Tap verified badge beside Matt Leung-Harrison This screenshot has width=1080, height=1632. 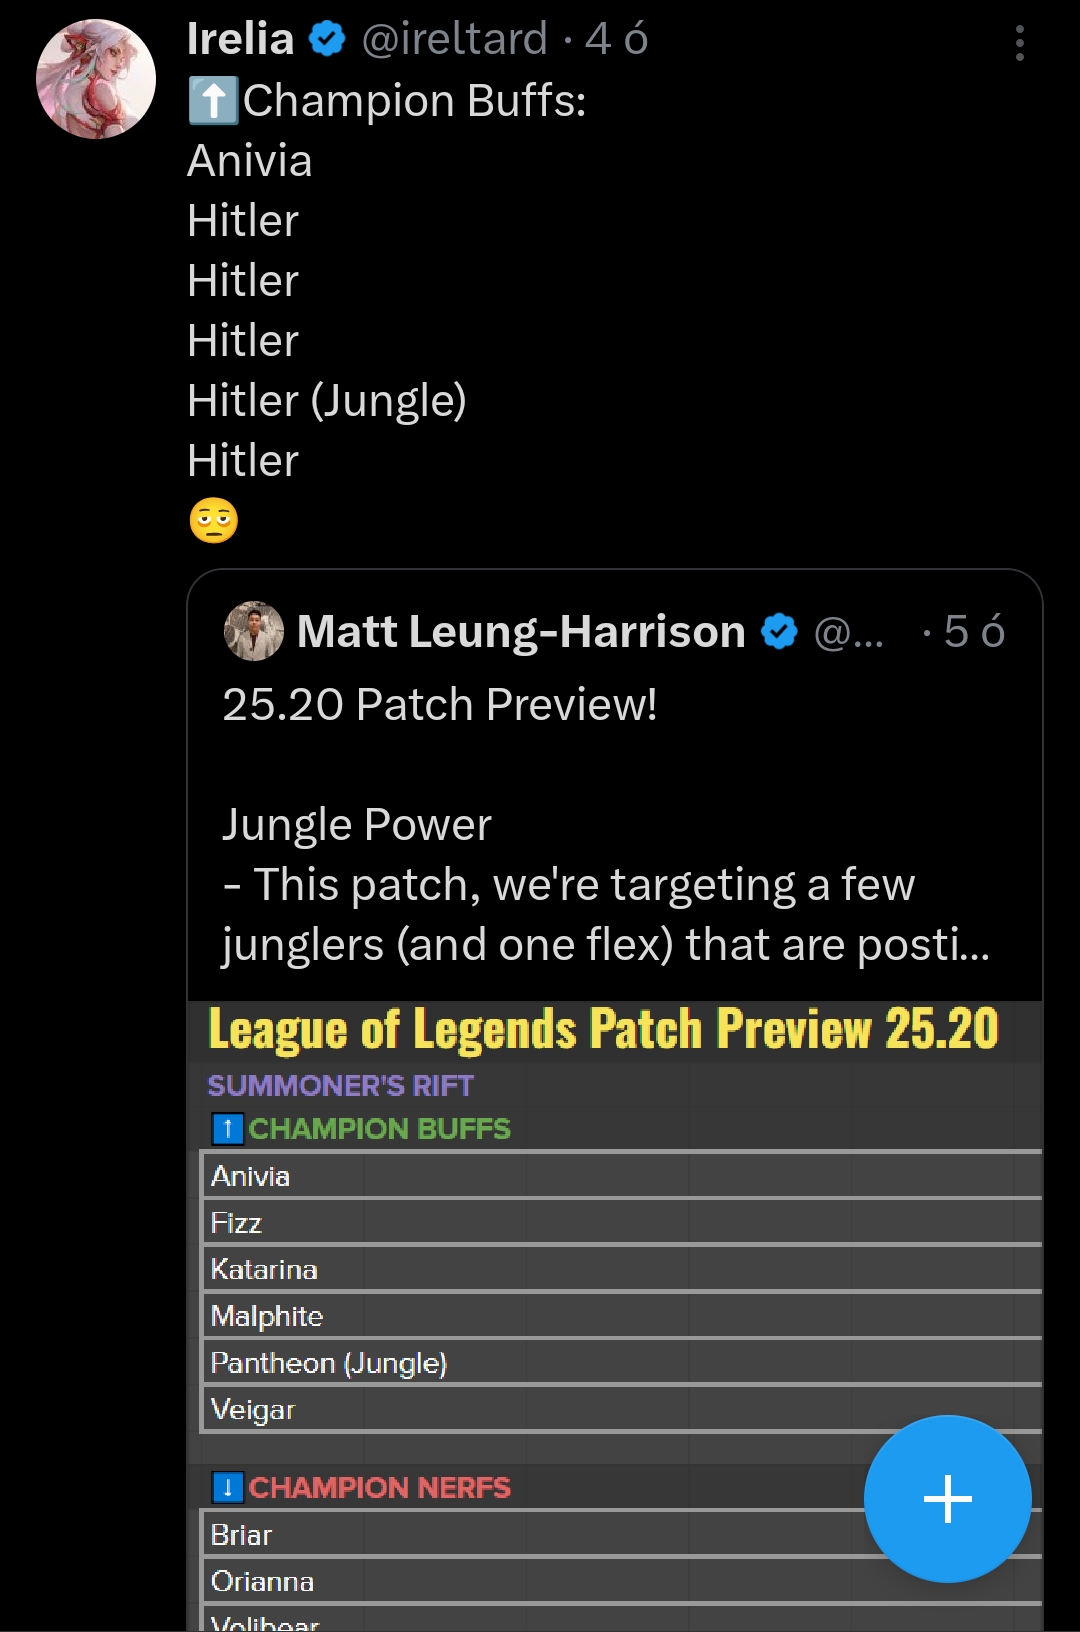coord(779,632)
